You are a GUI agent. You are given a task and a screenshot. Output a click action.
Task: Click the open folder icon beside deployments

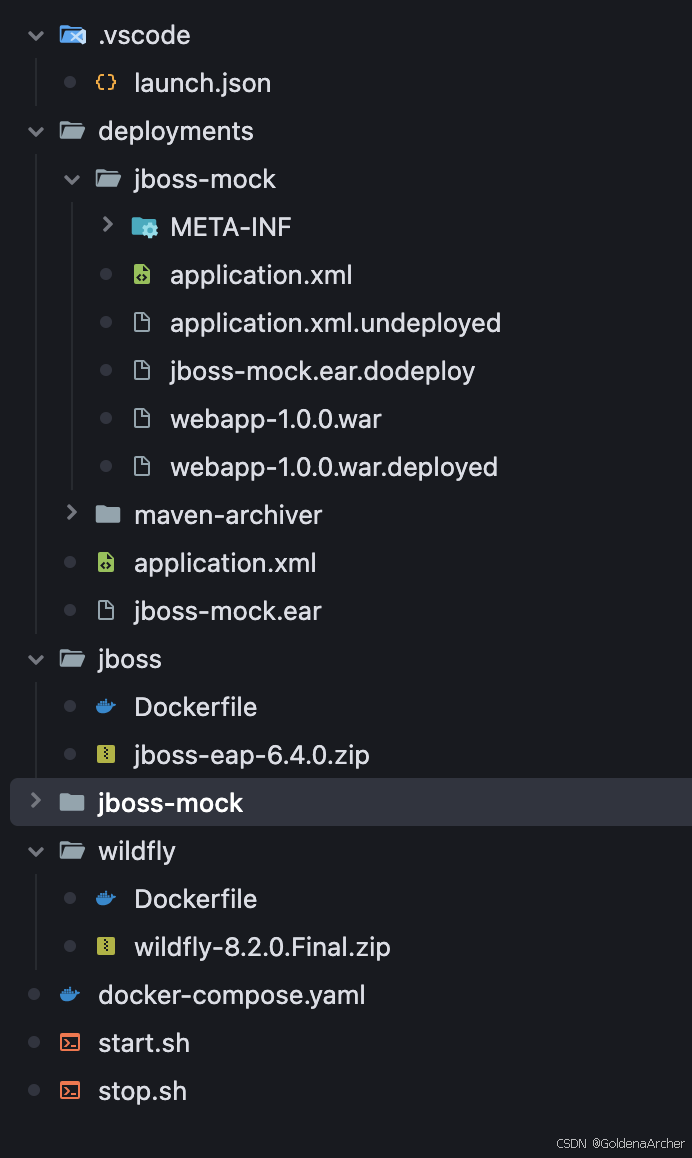pos(72,131)
